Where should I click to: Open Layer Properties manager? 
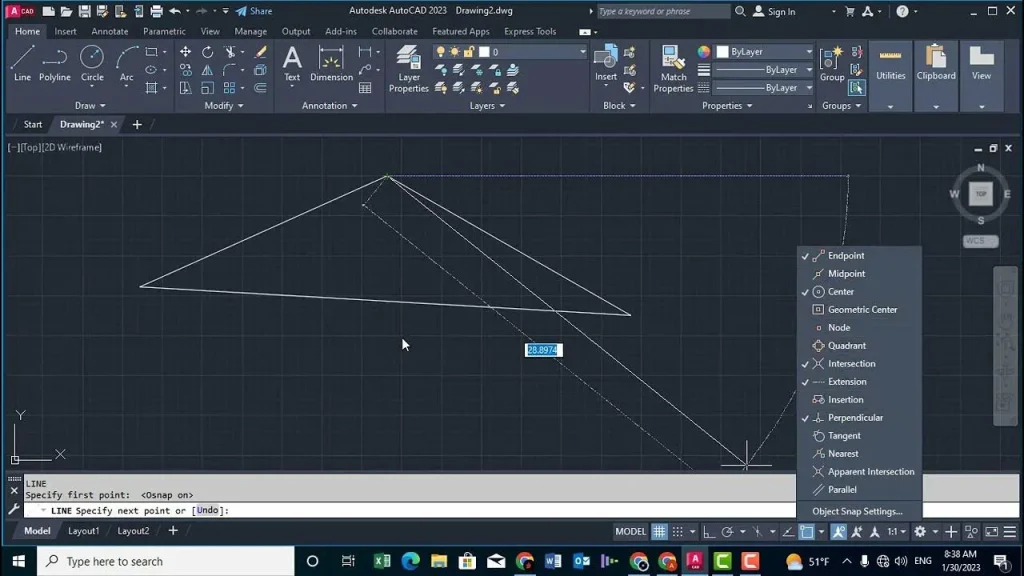click(x=409, y=69)
